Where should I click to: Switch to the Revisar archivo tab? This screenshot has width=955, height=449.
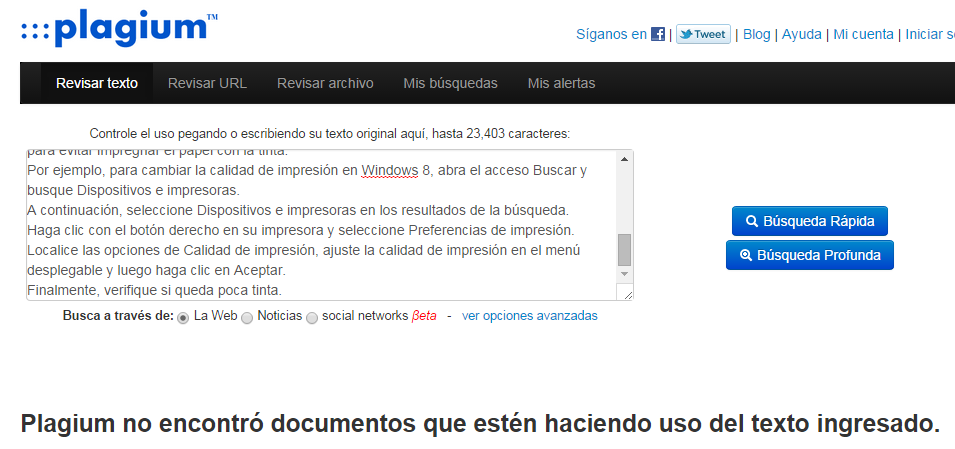pos(325,83)
